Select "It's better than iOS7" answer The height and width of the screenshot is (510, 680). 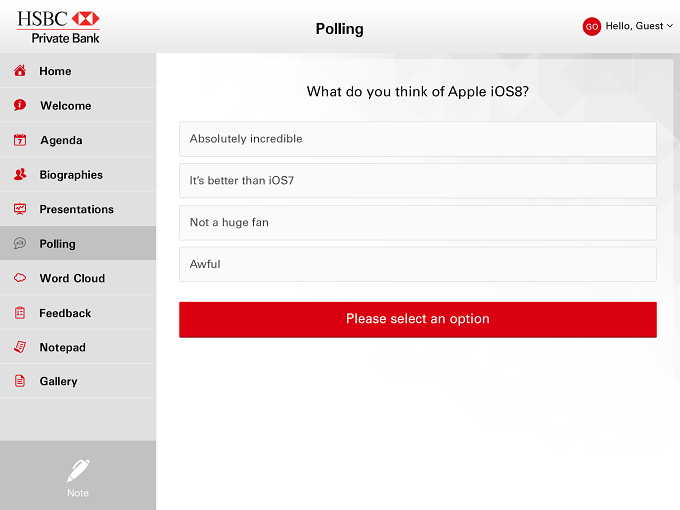pos(418,180)
